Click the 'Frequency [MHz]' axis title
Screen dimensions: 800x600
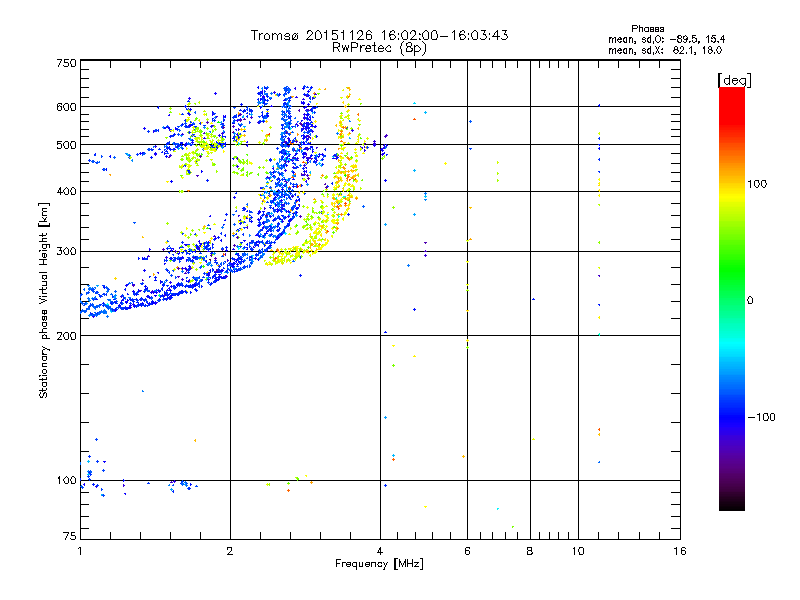[x=379, y=564]
